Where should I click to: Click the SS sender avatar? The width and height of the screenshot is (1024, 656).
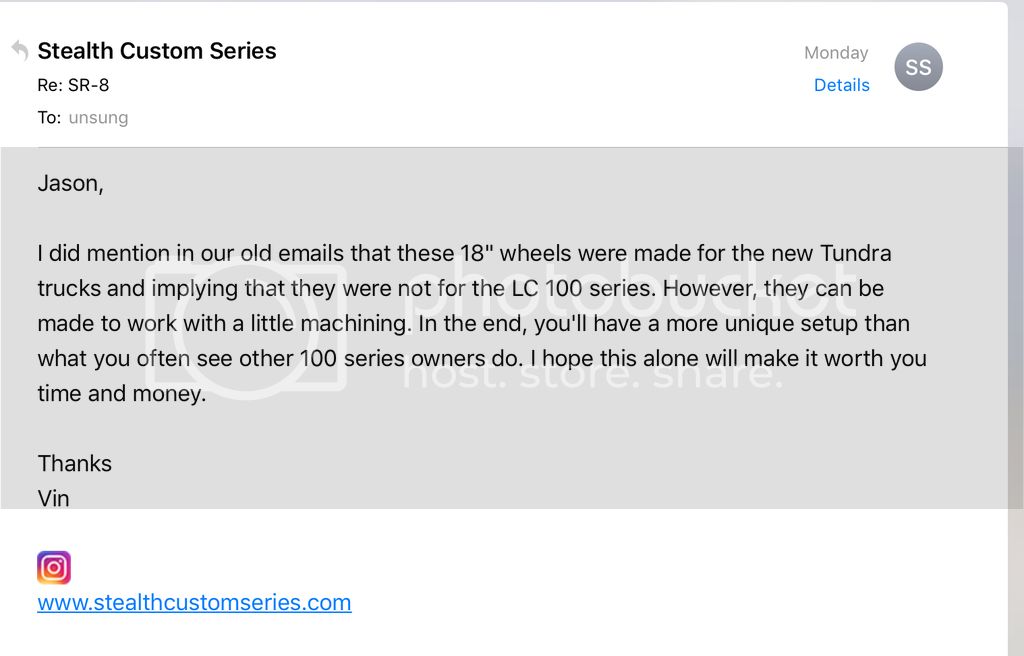point(918,68)
